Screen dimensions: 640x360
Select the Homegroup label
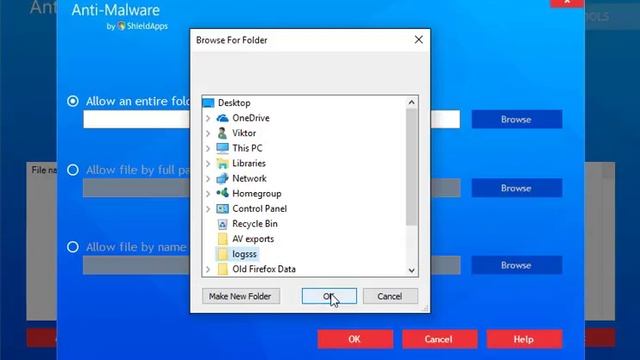click(x=257, y=193)
